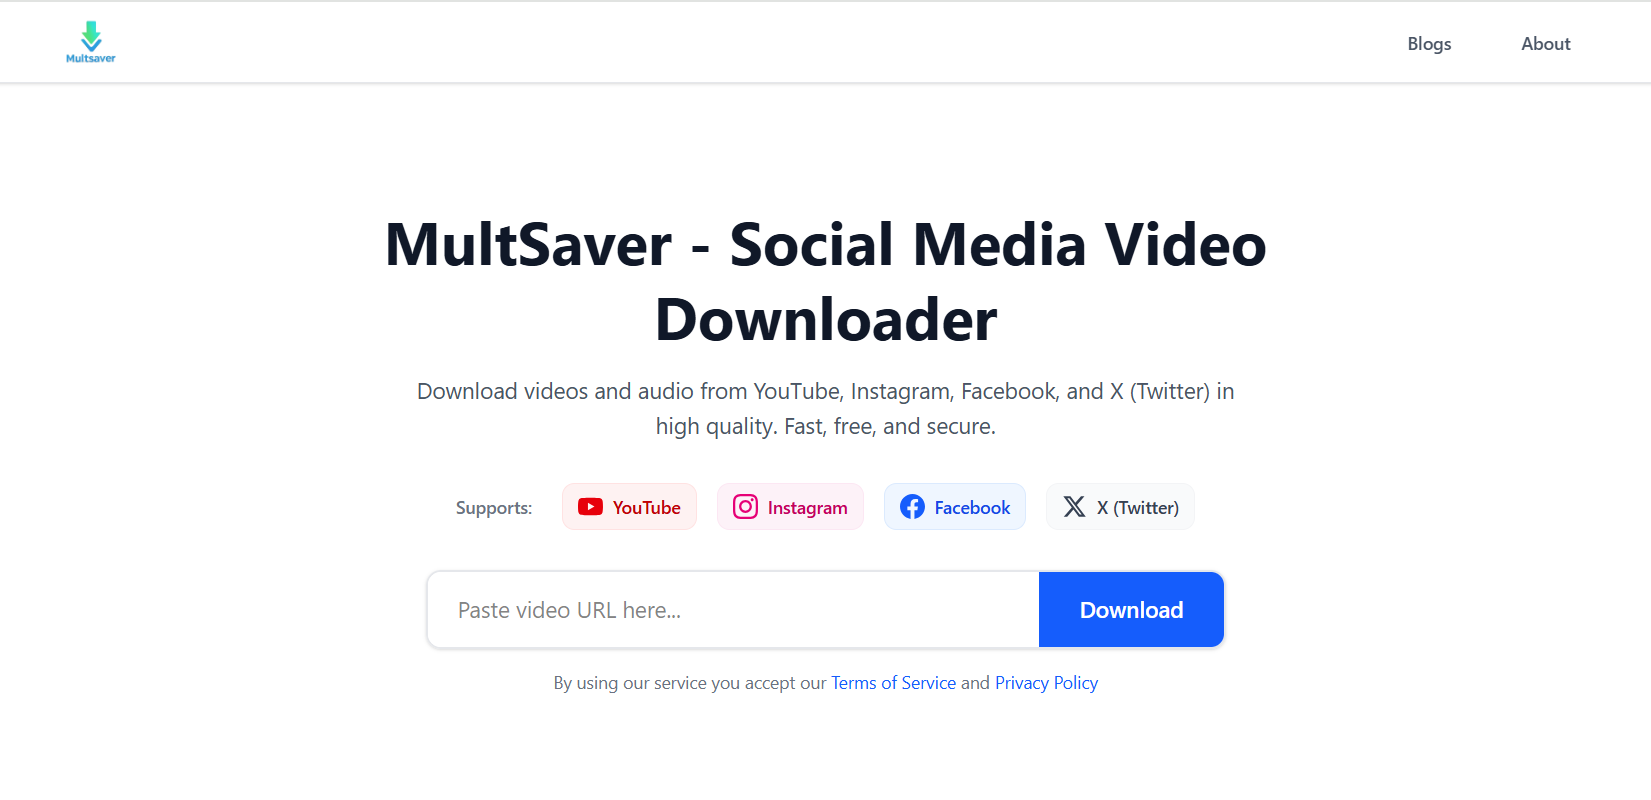Click the blue Facebook circle icon

[912, 507]
